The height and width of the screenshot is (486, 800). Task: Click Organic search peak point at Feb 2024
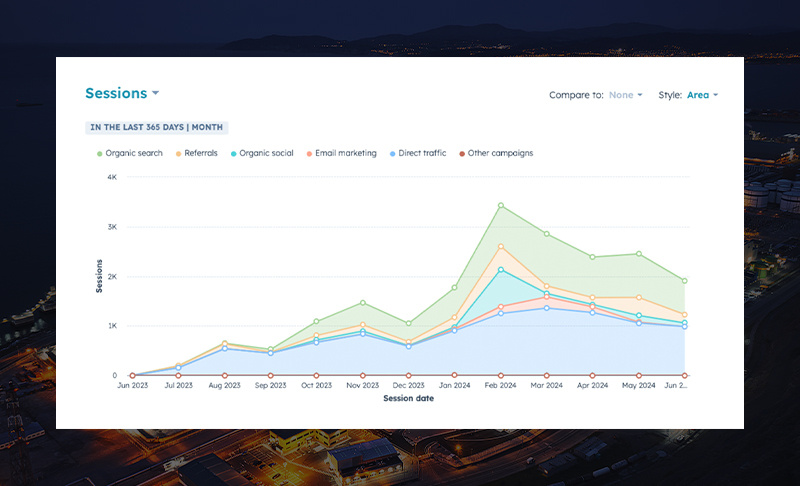501,206
